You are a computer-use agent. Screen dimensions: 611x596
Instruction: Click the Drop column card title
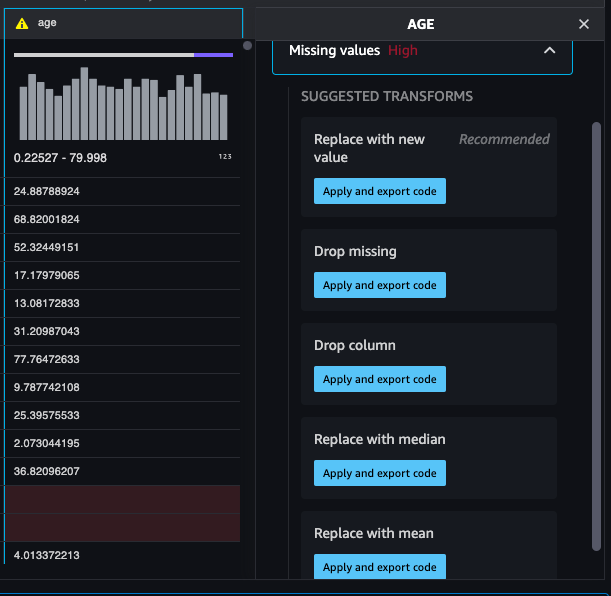(355, 346)
